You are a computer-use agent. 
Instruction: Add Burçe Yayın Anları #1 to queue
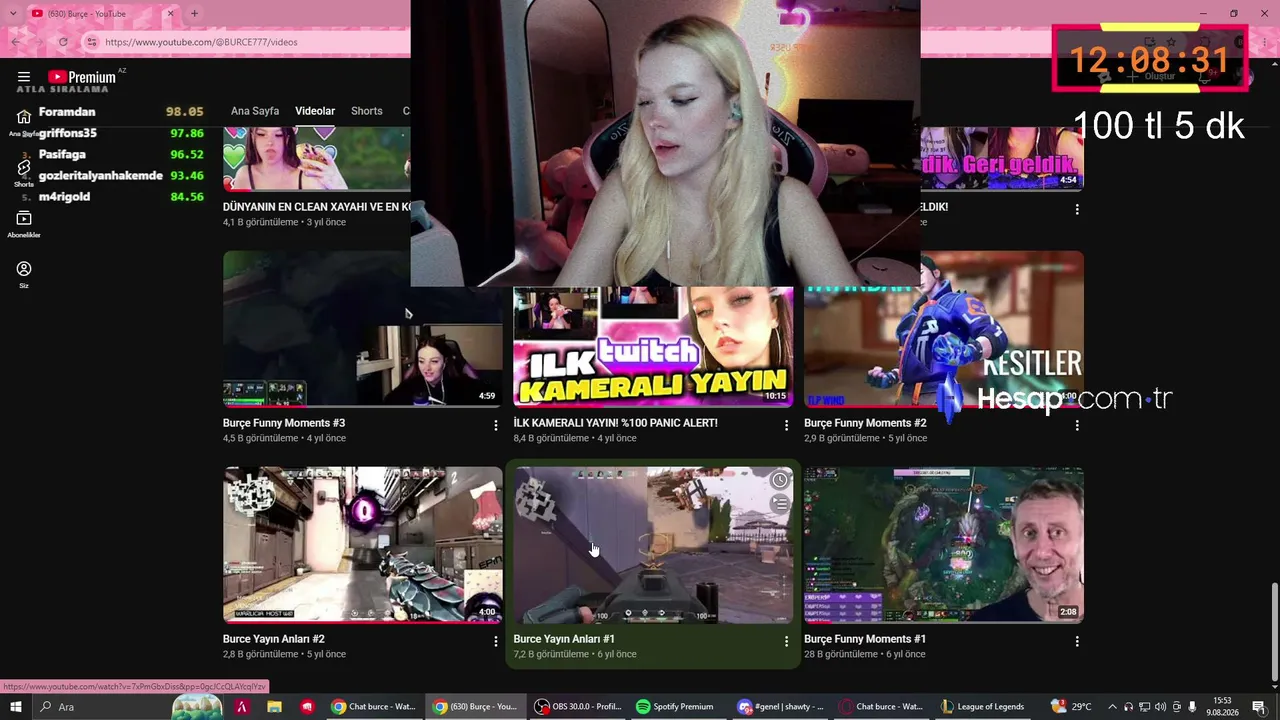coord(779,504)
